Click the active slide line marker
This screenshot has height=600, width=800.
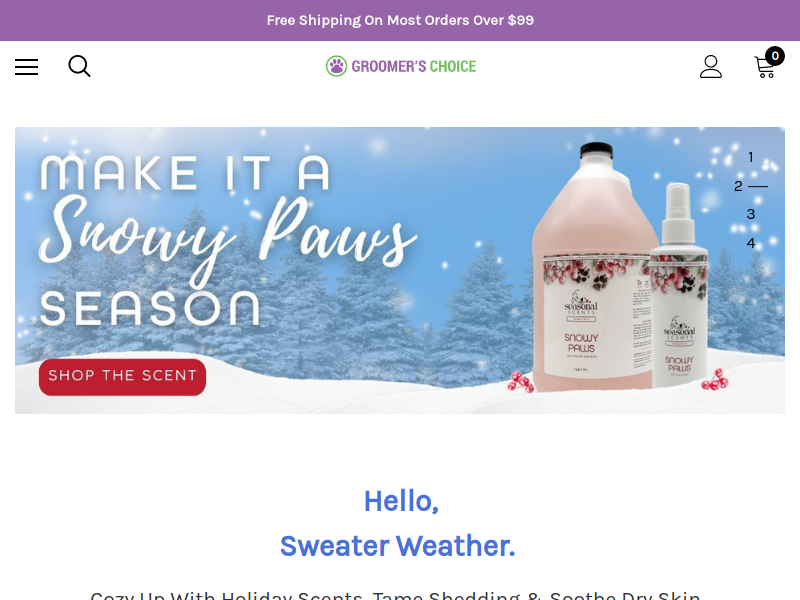758,186
